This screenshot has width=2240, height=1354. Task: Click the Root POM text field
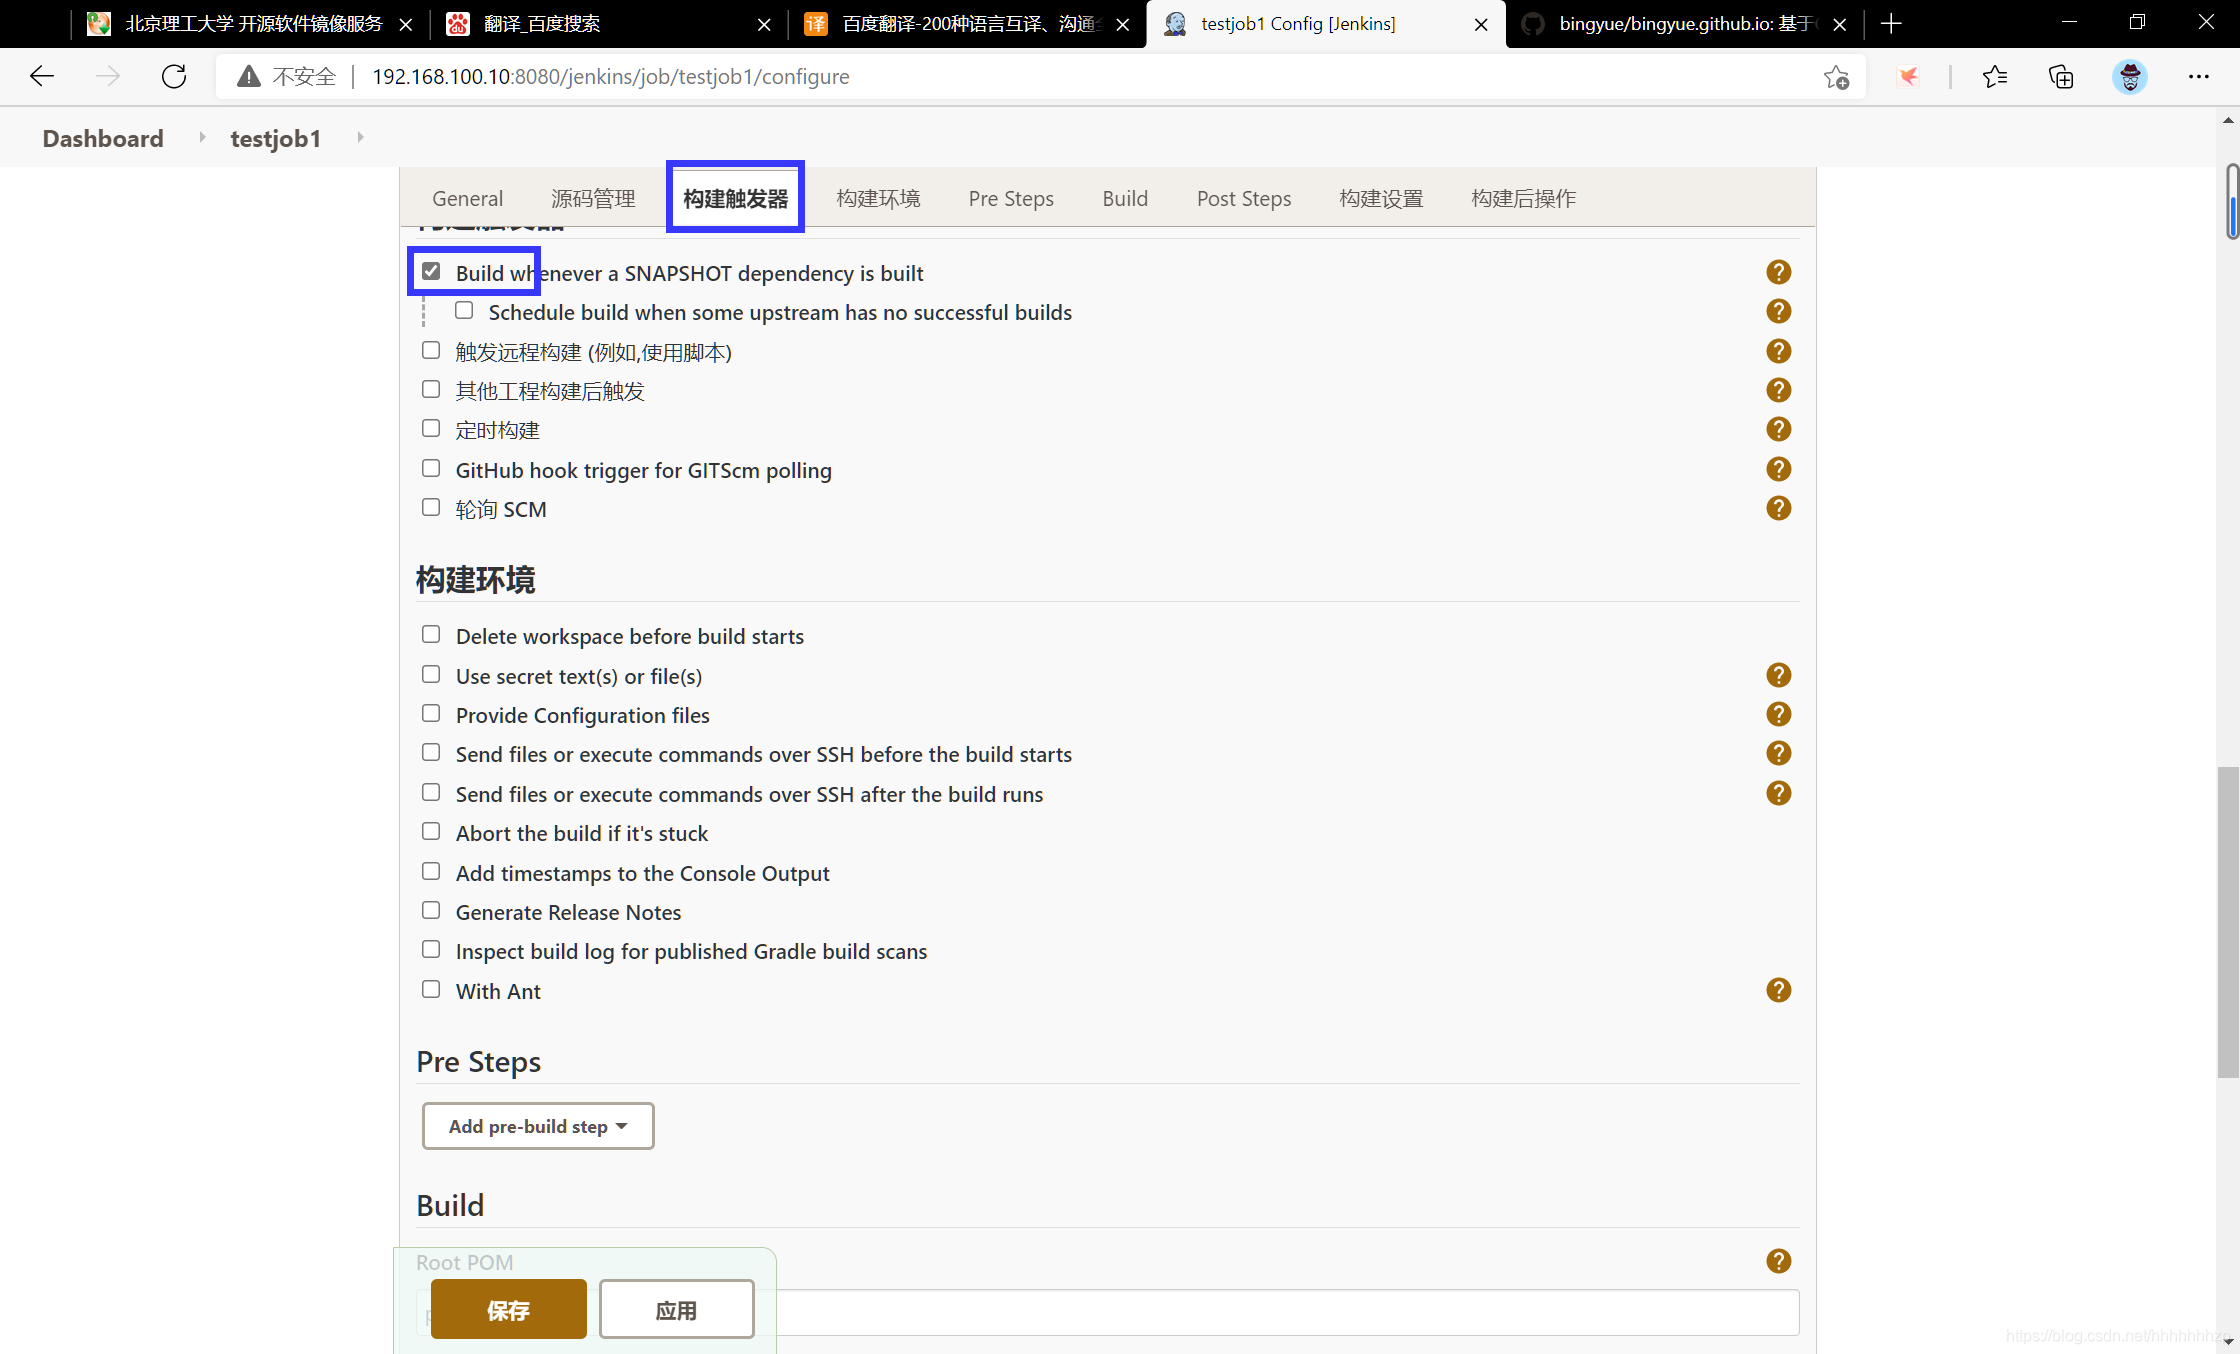tap(1108, 1312)
